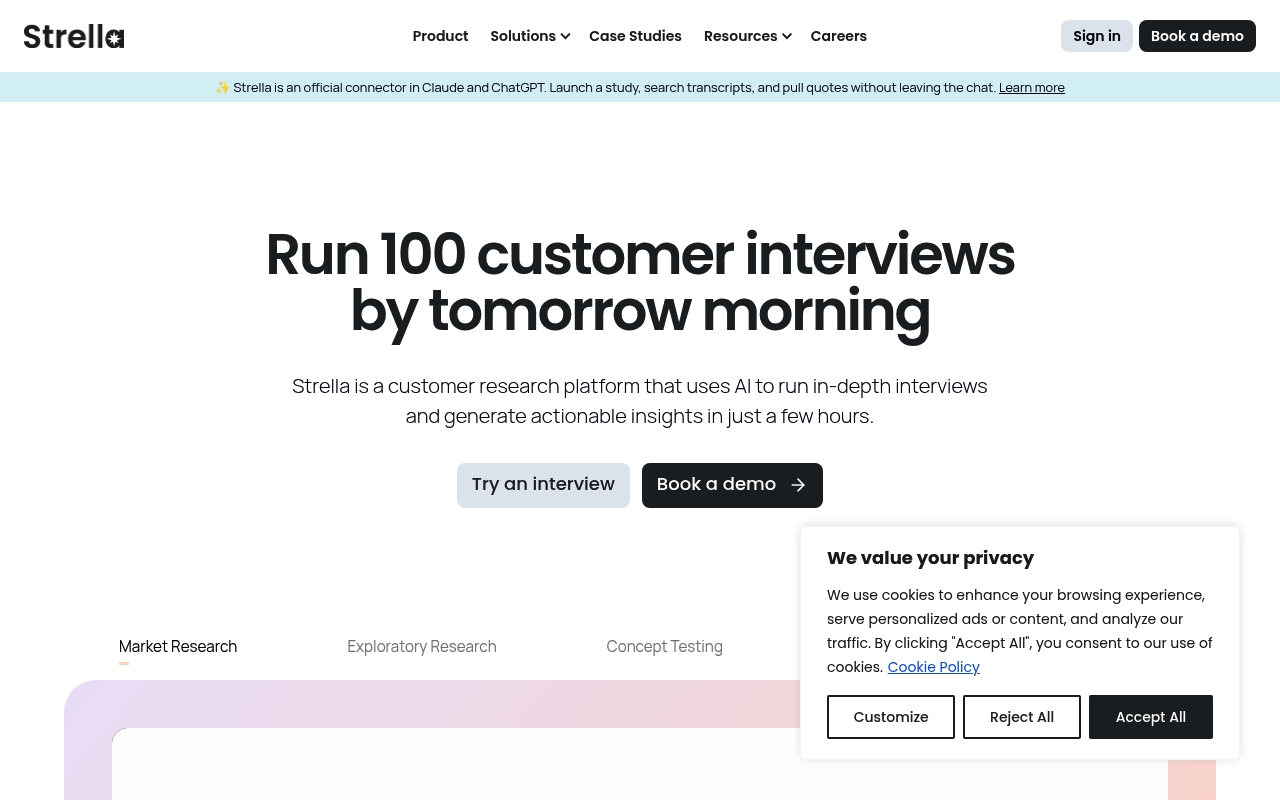
Task: Click the Try an interview button
Action: [x=543, y=485]
